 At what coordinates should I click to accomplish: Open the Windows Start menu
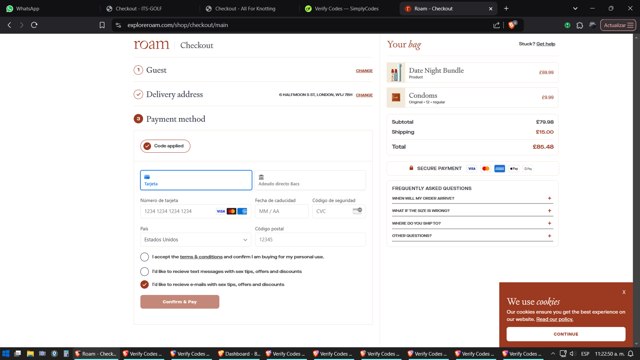coord(6,353)
